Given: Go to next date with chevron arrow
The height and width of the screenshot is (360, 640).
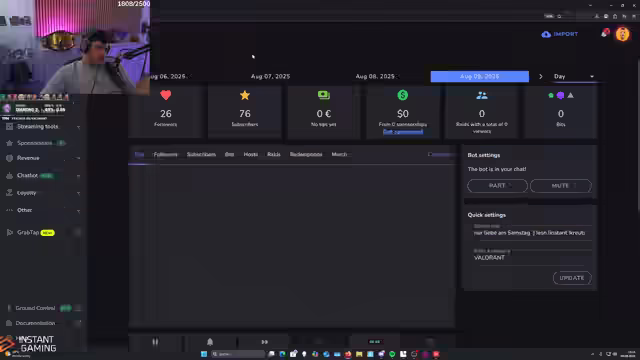Looking at the screenshot, I should (x=541, y=76).
